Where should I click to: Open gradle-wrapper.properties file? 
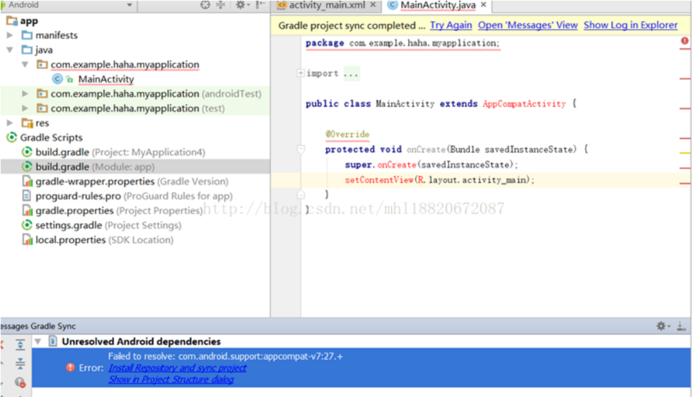click(132, 181)
